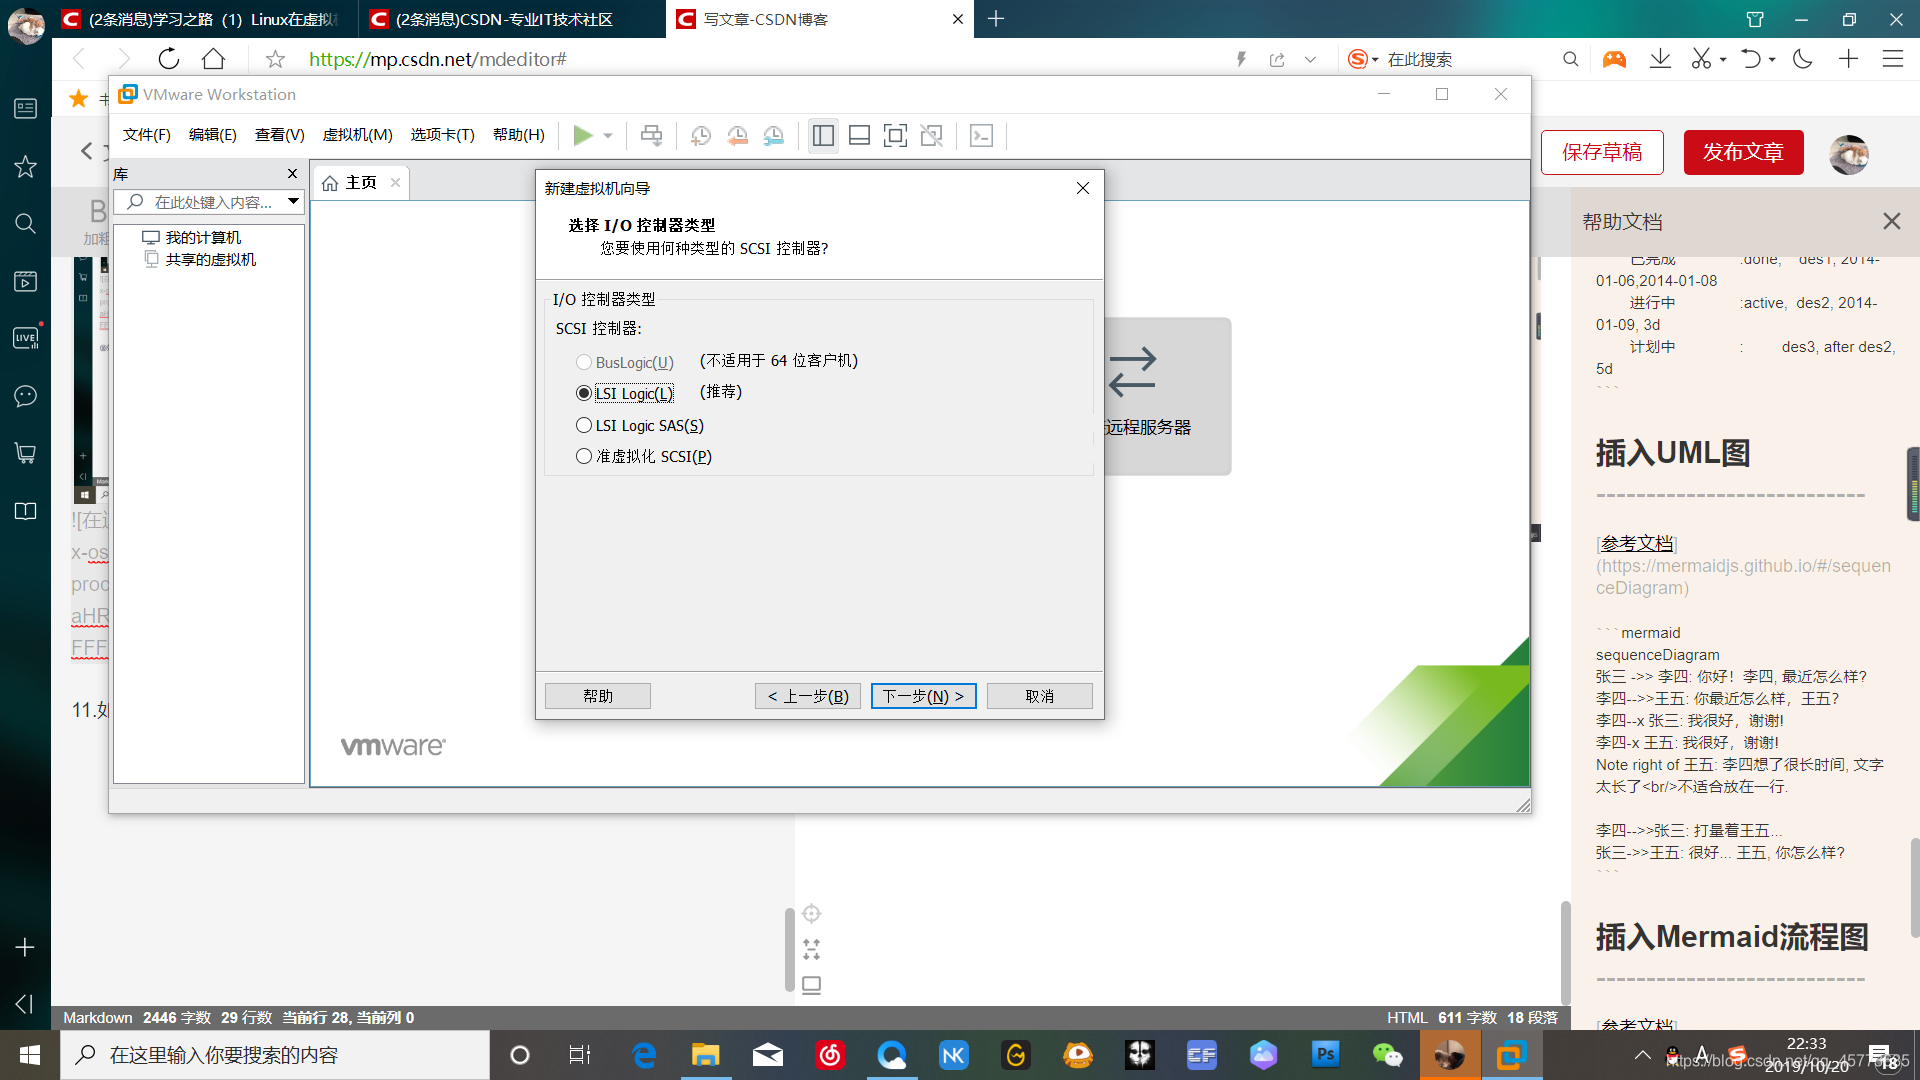Open the 帮助(H) menu in VMware

(518, 135)
